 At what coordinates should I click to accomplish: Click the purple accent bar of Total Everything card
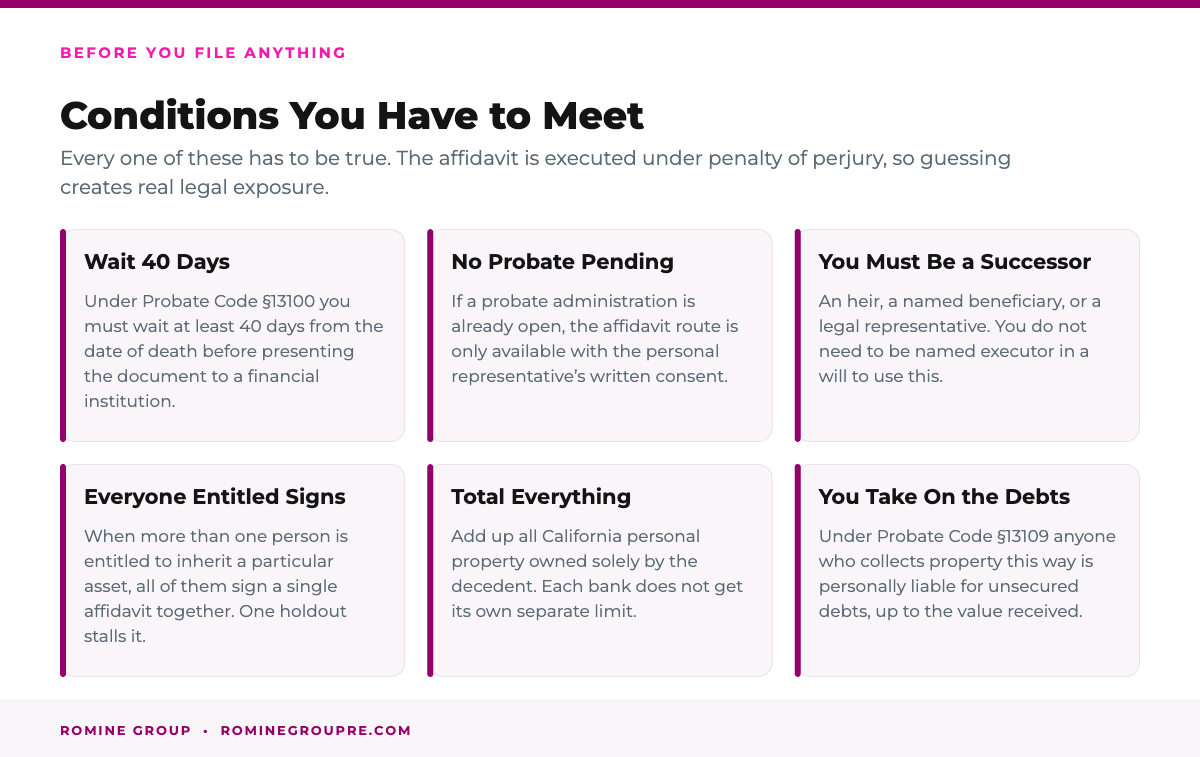point(430,570)
